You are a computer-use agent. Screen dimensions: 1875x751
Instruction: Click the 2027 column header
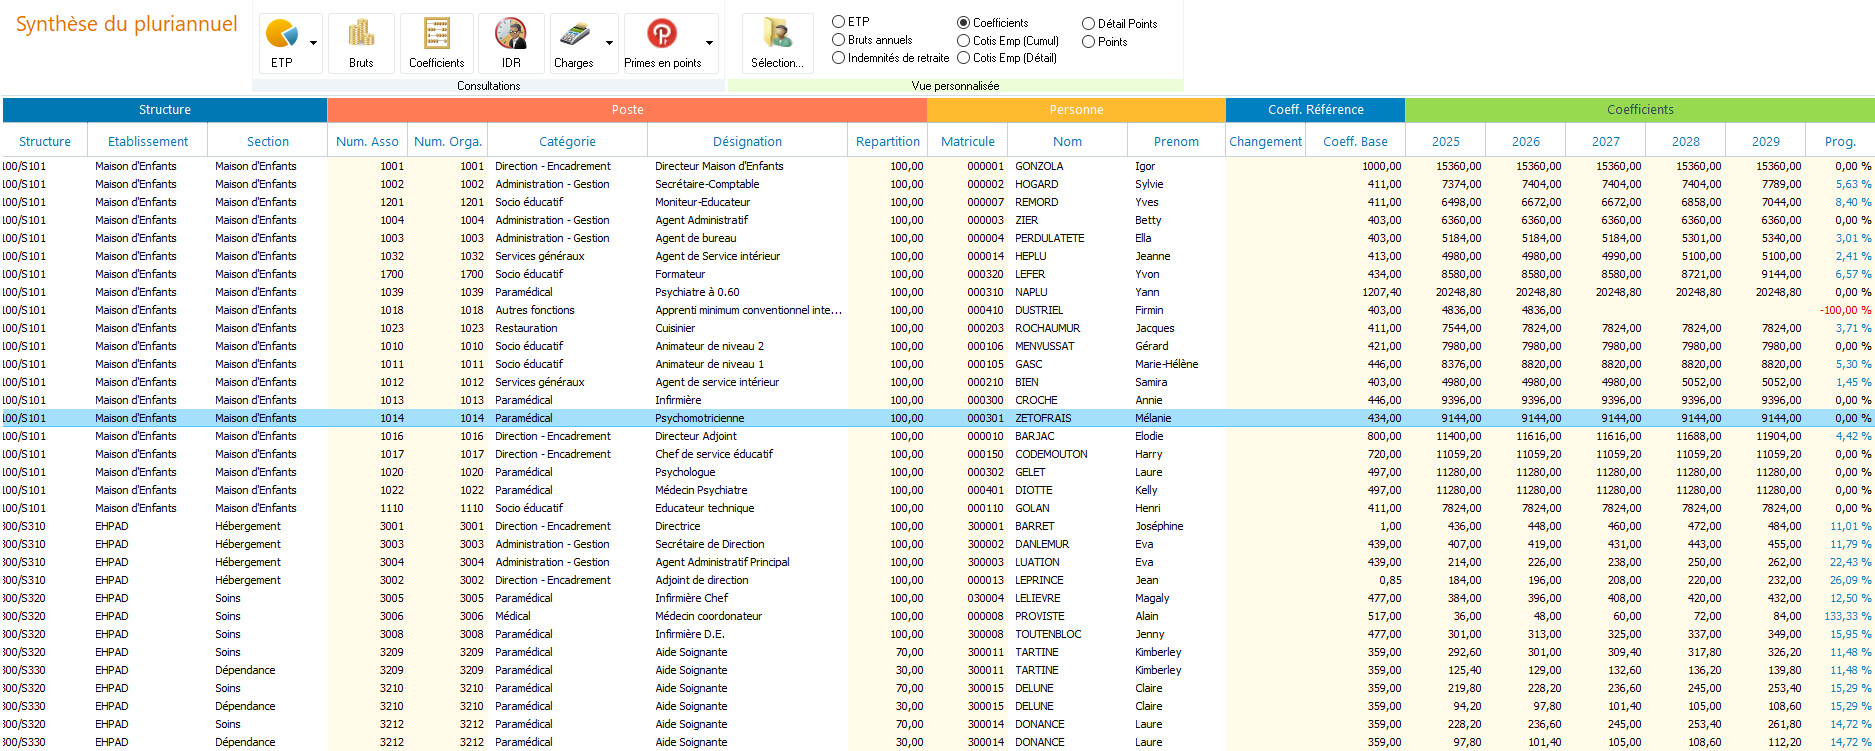(x=1606, y=141)
